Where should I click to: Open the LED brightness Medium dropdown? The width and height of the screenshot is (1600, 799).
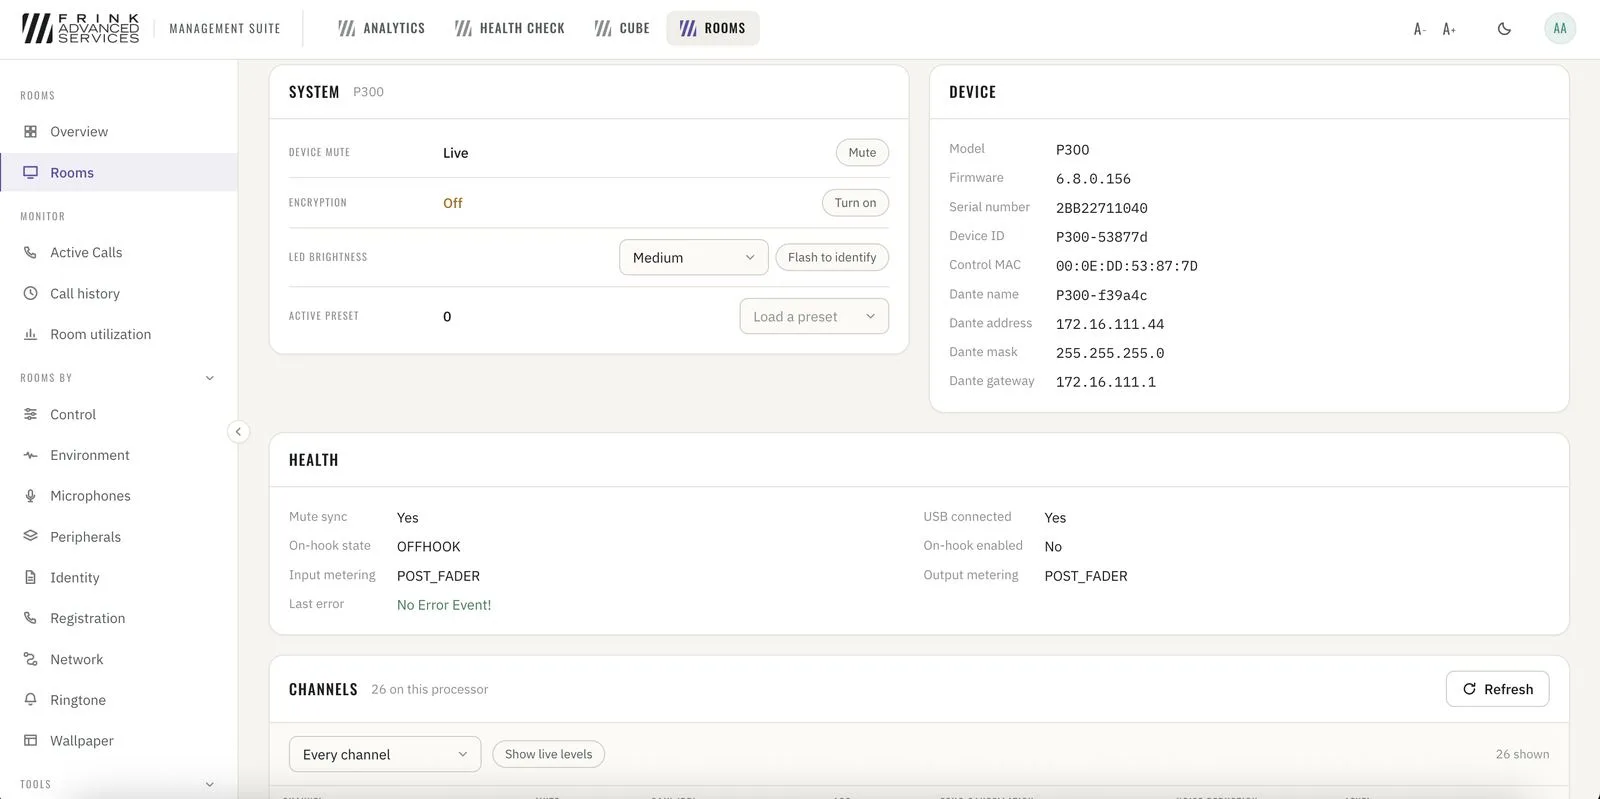[x=694, y=257]
